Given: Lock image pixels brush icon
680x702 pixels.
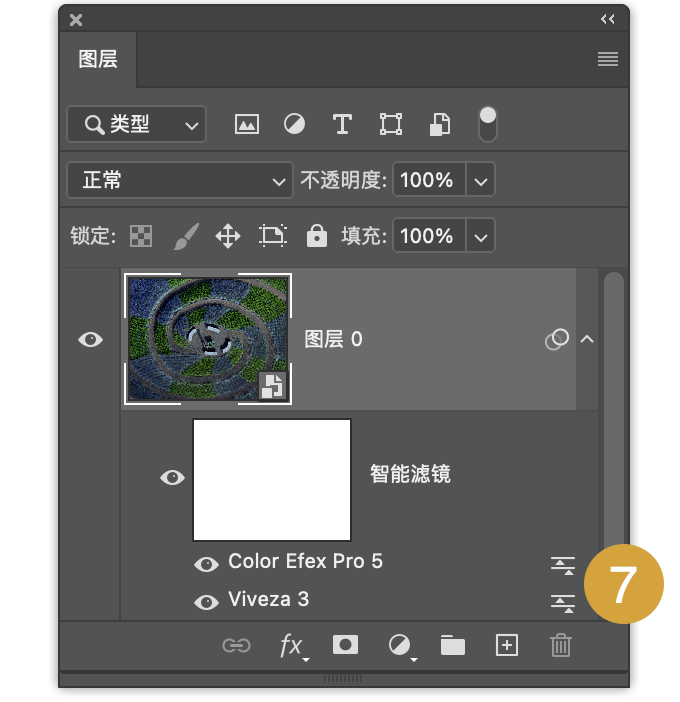Looking at the screenshot, I should coord(186,236).
